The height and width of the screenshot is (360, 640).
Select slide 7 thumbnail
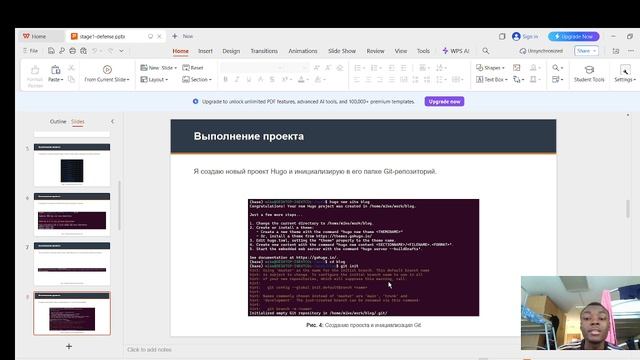[x=72, y=263]
